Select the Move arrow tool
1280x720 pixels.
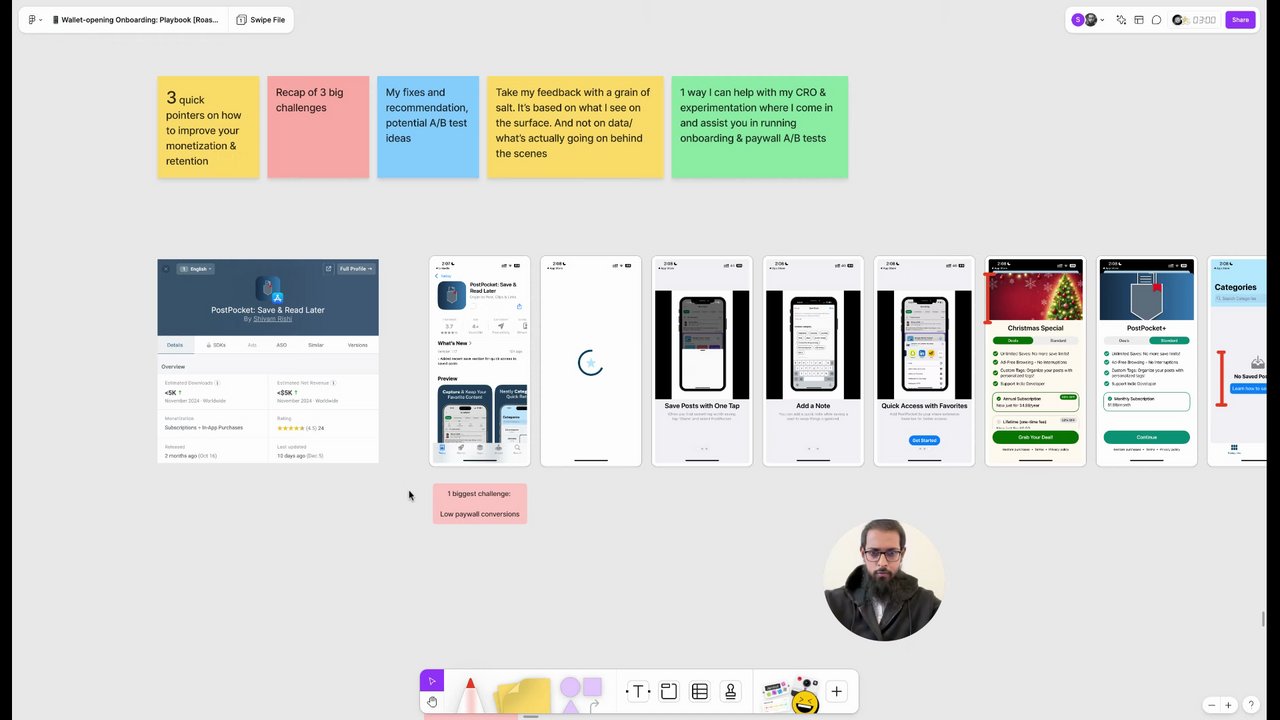pyautogui.click(x=432, y=681)
